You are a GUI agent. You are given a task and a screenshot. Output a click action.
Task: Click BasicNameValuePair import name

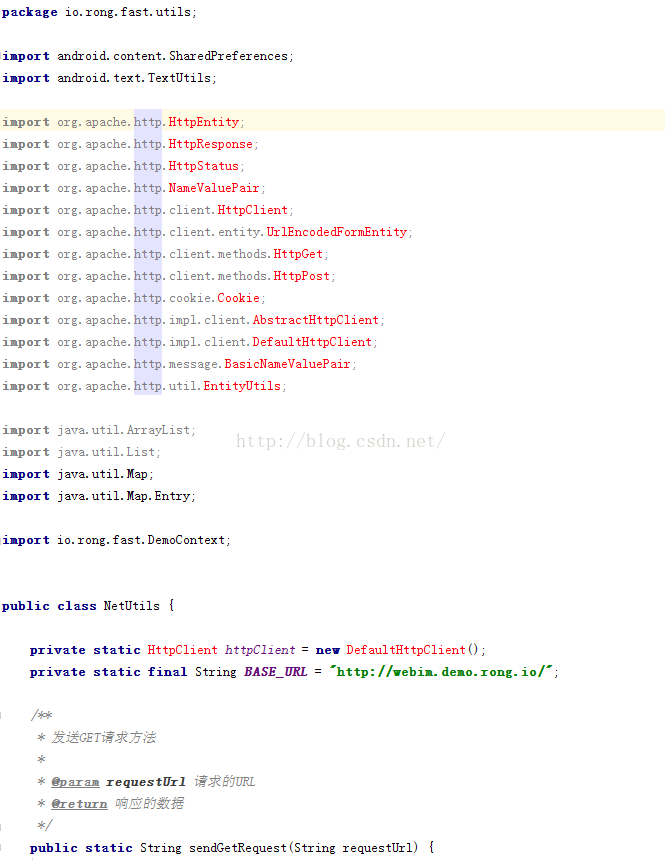[287, 364]
